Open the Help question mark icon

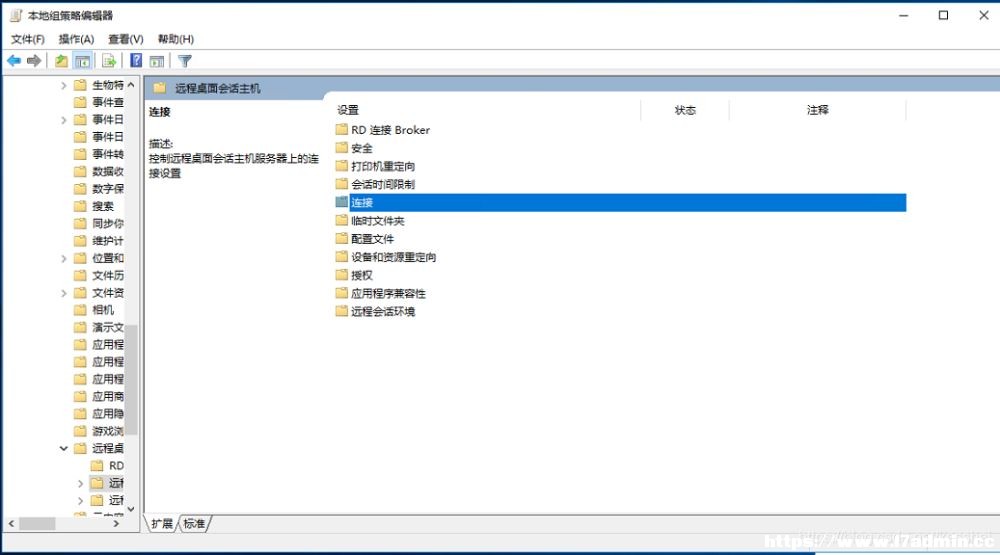[x=136, y=61]
